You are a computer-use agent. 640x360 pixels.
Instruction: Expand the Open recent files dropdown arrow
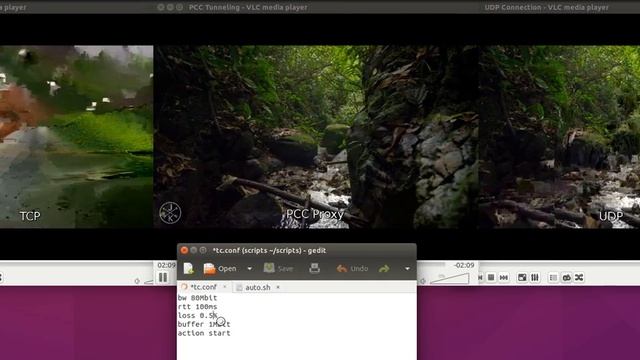tap(249, 269)
